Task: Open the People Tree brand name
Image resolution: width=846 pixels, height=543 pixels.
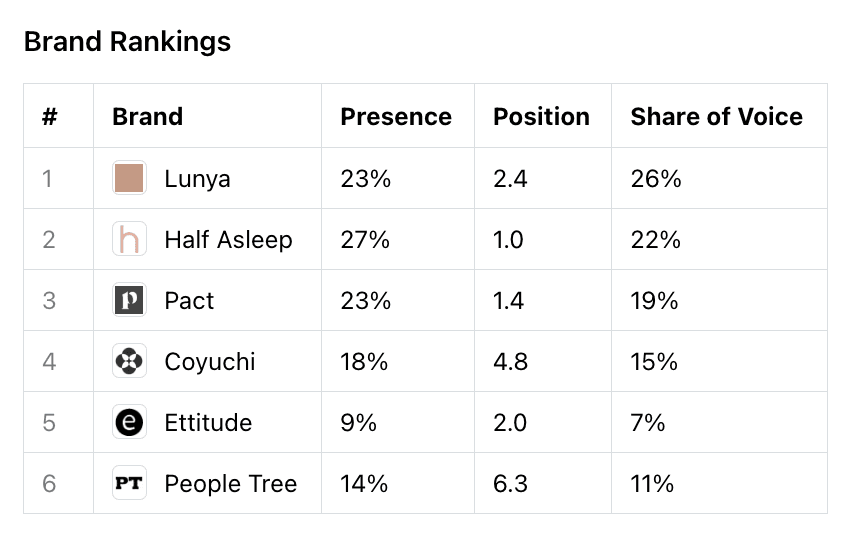Action: (x=230, y=484)
